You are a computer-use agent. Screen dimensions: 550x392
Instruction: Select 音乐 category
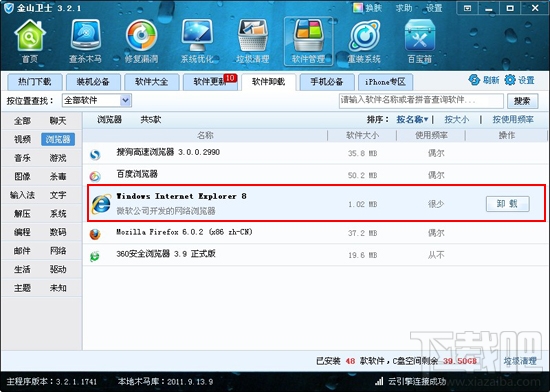pos(22,158)
